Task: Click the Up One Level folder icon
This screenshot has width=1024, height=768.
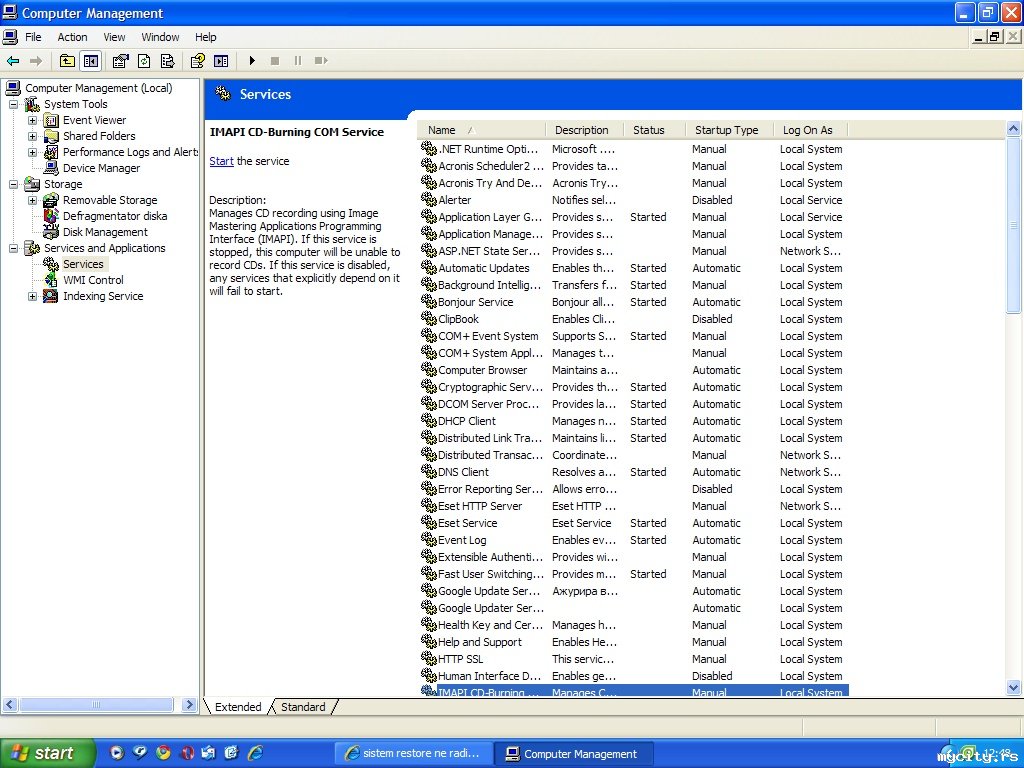Action: (67, 61)
